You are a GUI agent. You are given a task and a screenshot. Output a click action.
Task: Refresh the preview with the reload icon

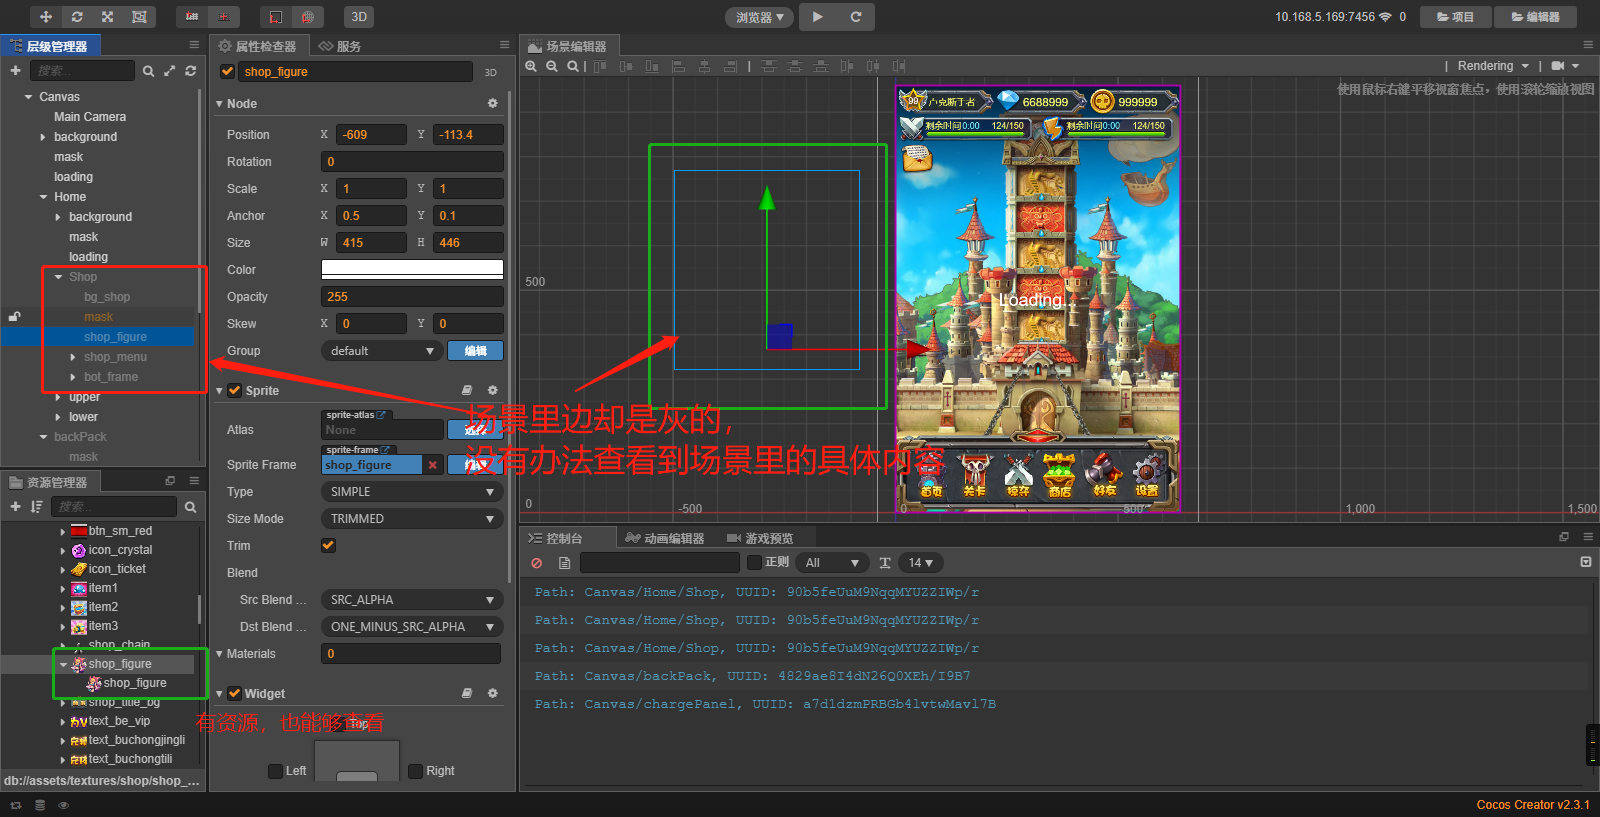(856, 17)
